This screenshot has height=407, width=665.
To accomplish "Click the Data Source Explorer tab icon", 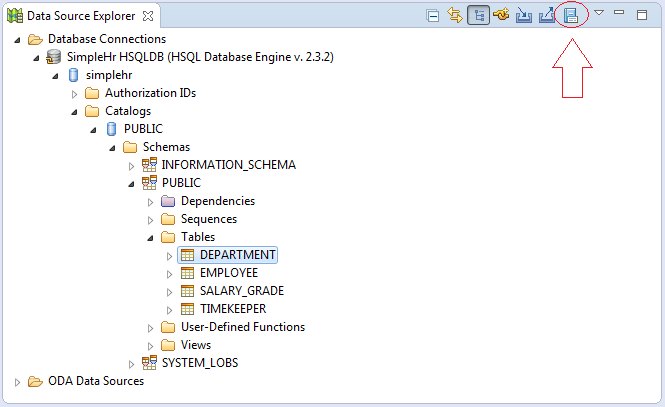I will pyautogui.click(x=15, y=16).
